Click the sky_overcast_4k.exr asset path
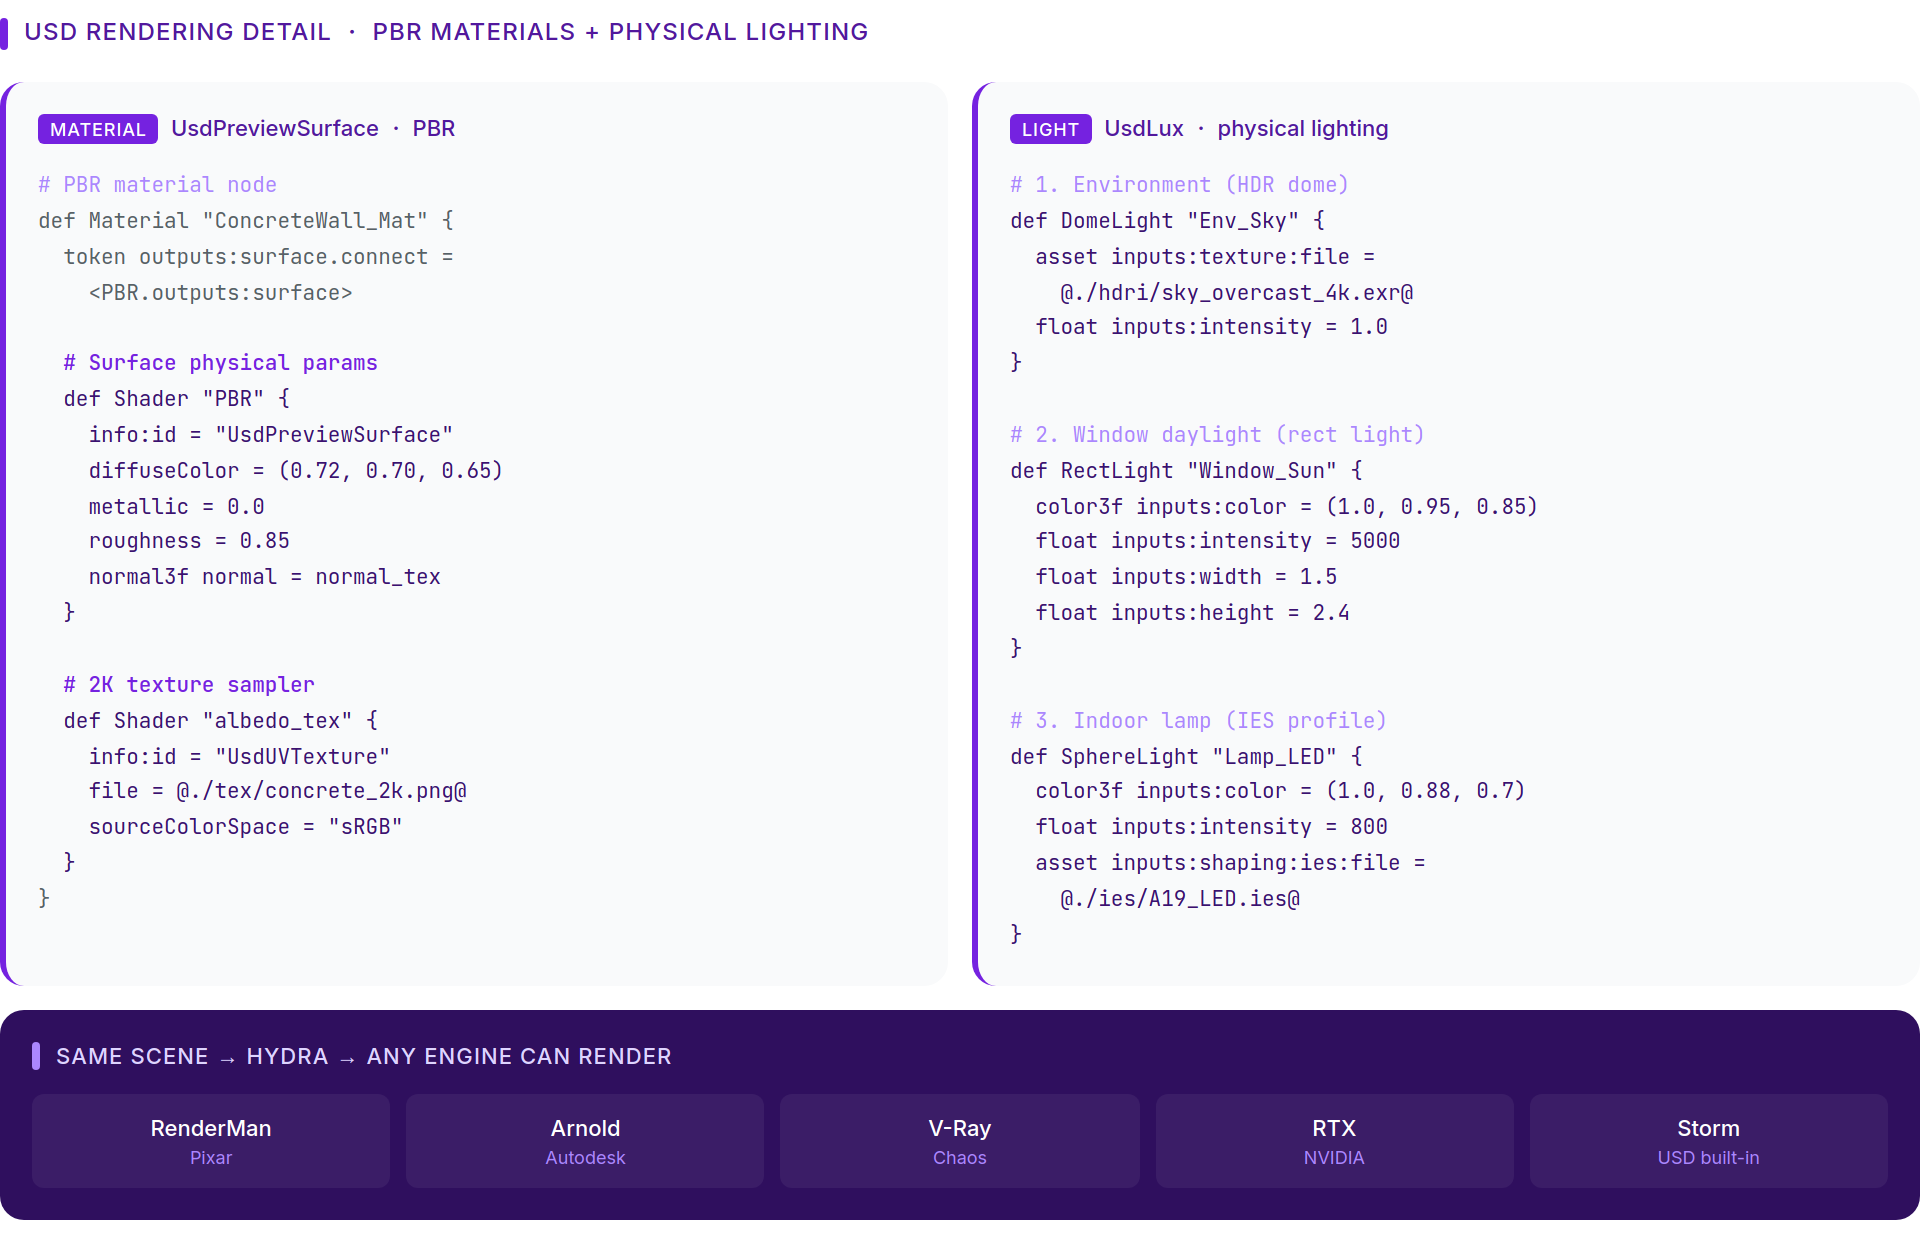1920x1236 pixels. click(1237, 293)
